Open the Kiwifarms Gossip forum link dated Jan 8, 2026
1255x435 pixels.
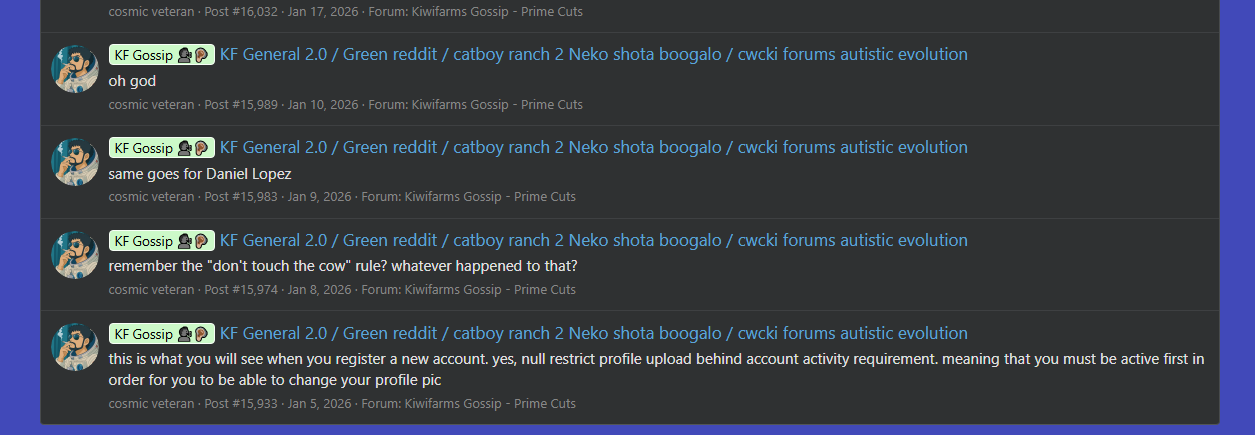pos(504,290)
